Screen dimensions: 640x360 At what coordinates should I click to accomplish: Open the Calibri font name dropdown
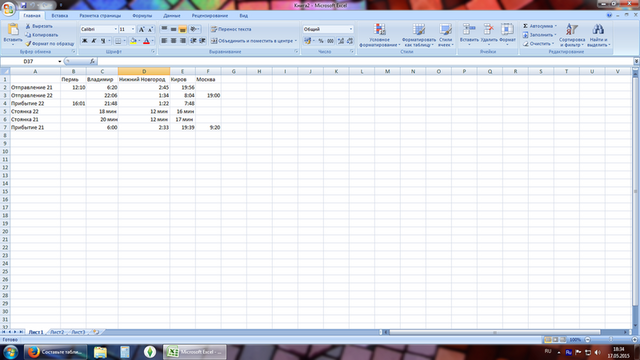pyautogui.click(x=99, y=29)
